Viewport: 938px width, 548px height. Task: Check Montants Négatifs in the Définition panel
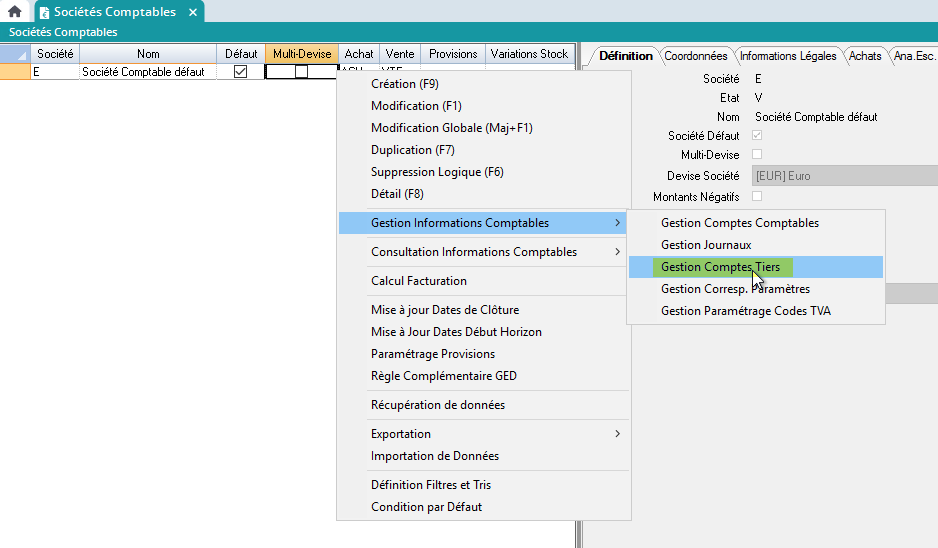coord(757,197)
